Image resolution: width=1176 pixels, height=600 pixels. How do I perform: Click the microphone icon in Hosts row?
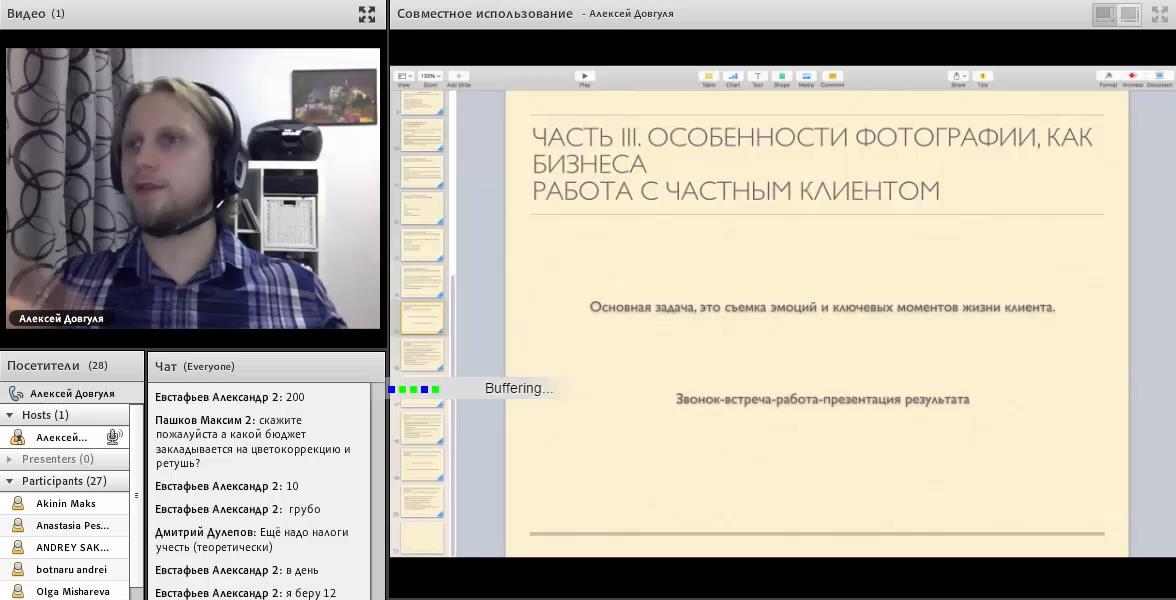click(x=114, y=436)
